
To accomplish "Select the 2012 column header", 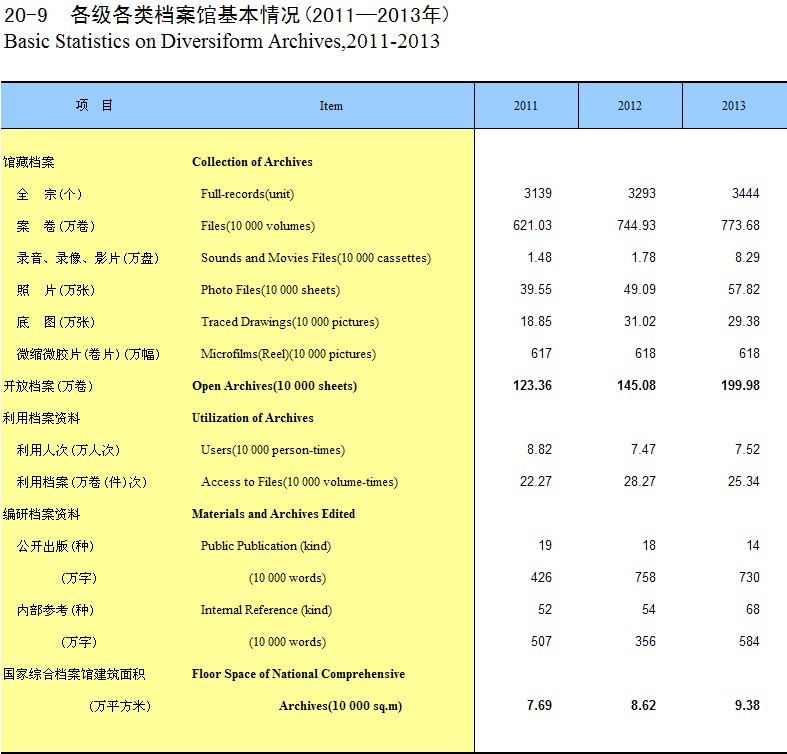I will 630,106.
